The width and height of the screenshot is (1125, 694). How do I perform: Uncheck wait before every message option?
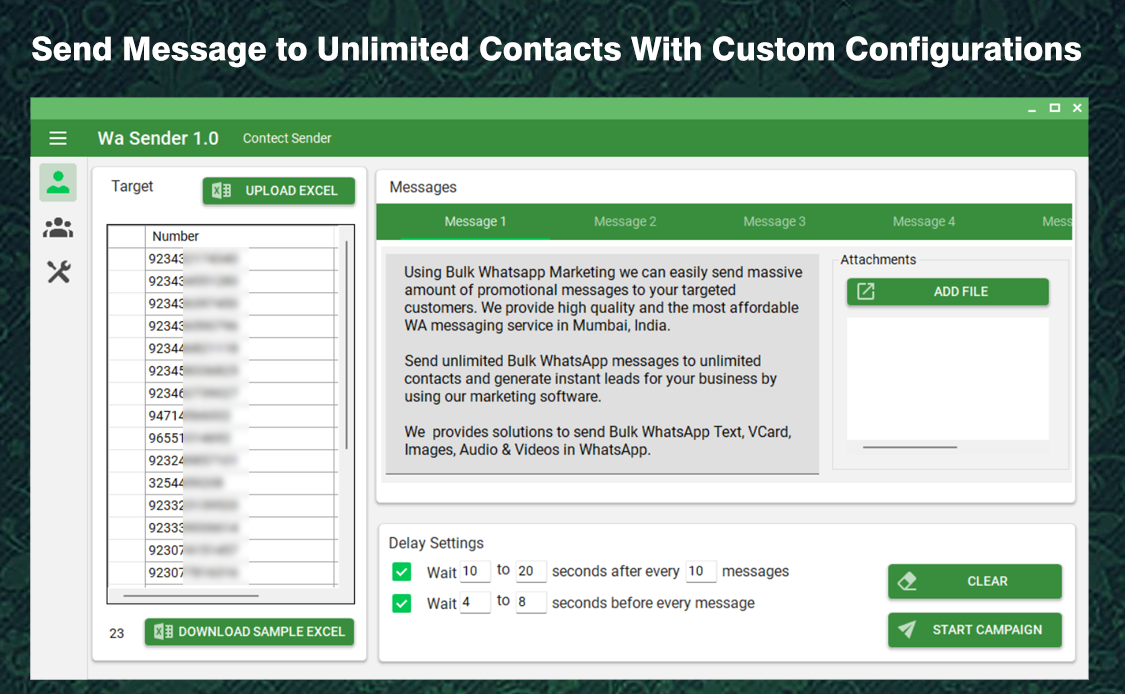[x=401, y=603]
